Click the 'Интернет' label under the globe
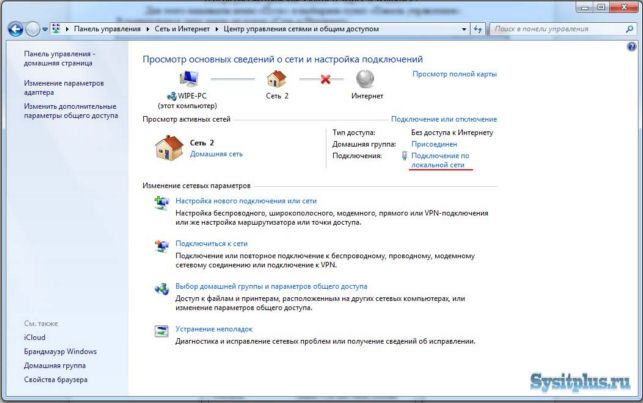 coord(367,96)
